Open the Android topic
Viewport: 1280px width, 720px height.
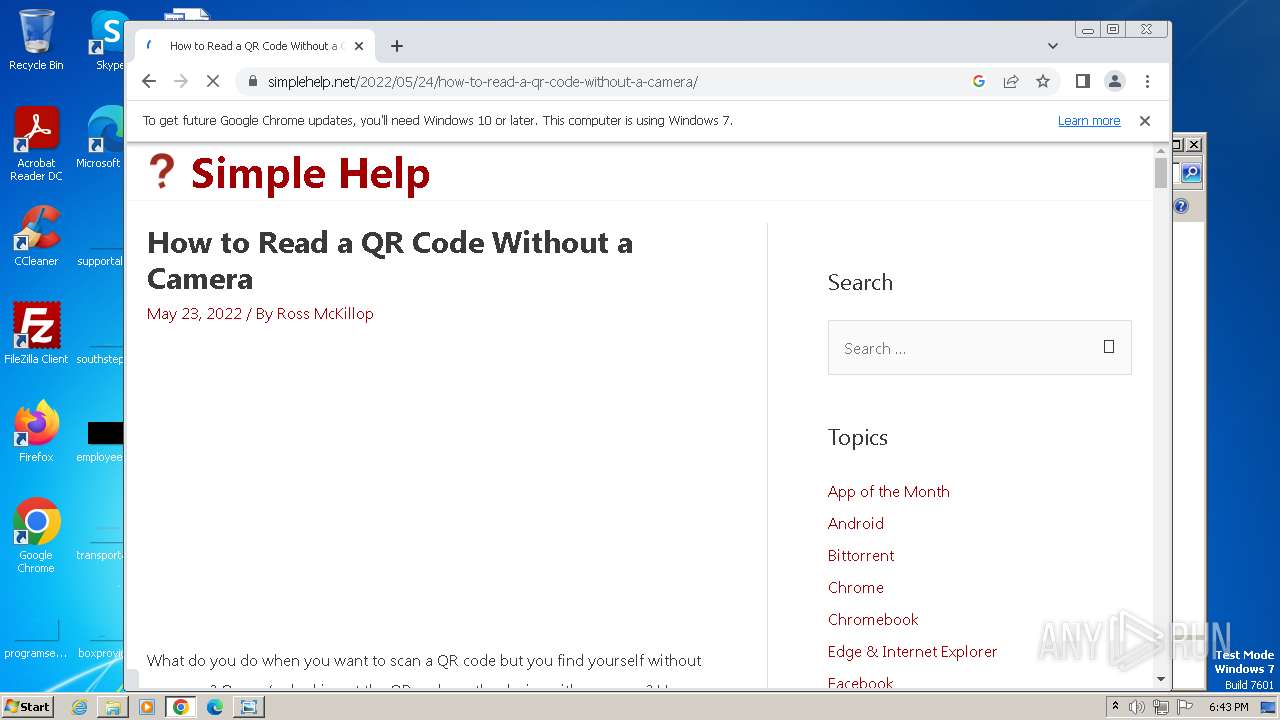pyautogui.click(x=856, y=523)
